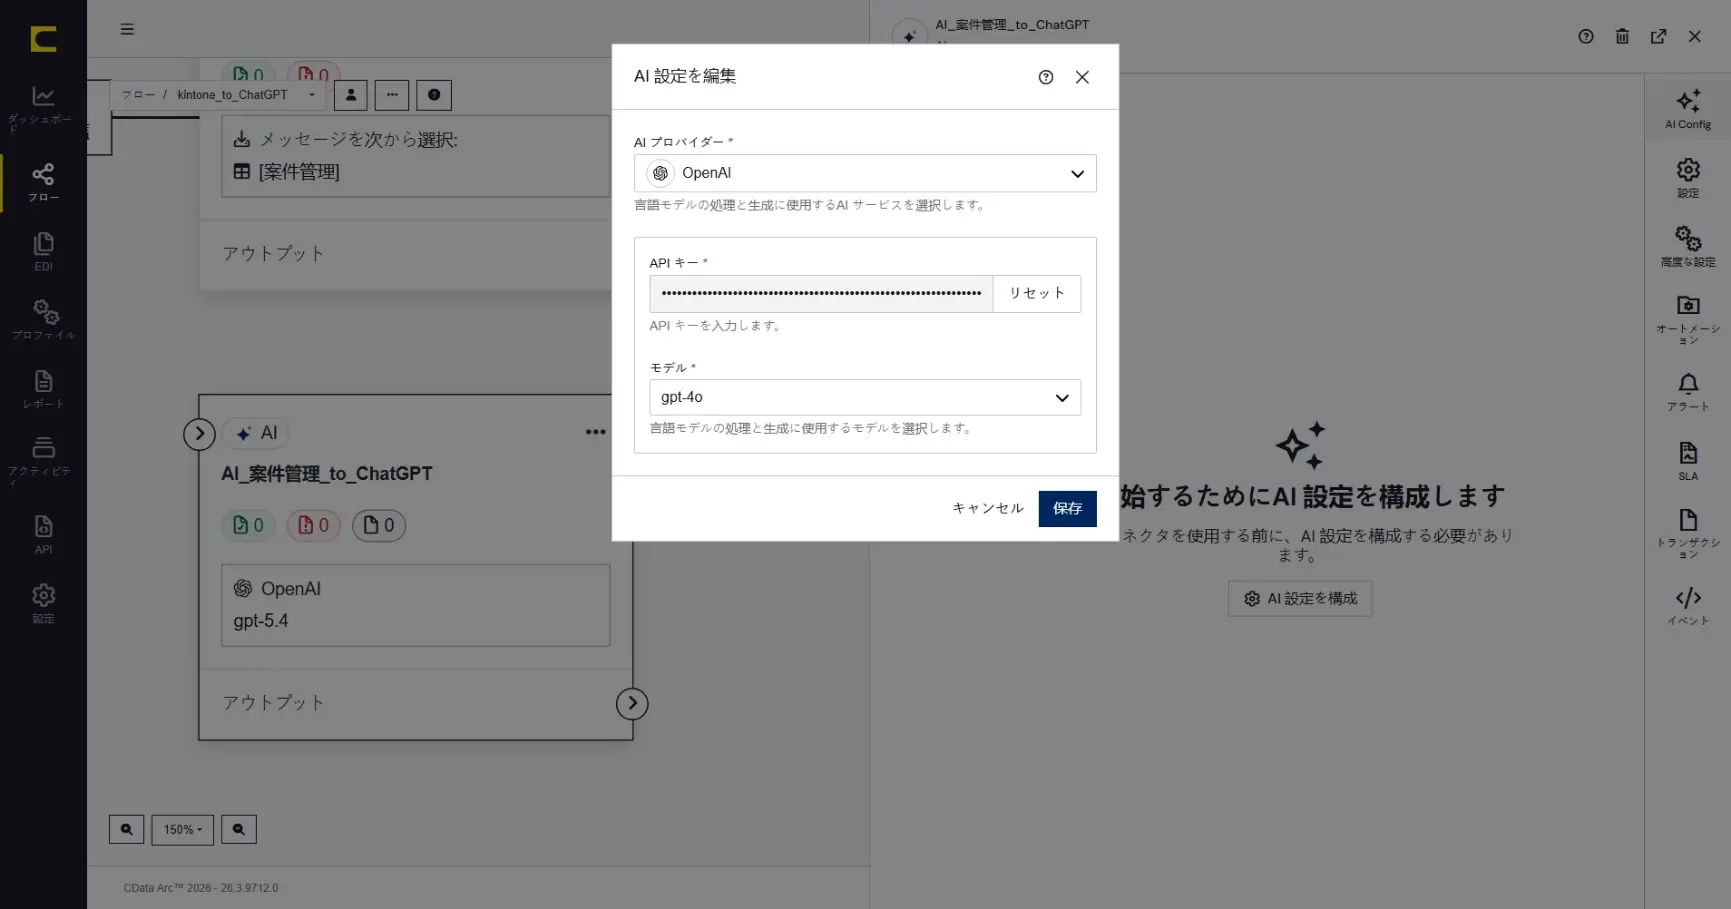Click the OpenAI gpt-5.4 box on connector
Viewport: 1731px width, 909px height.
(x=416, y=605)
